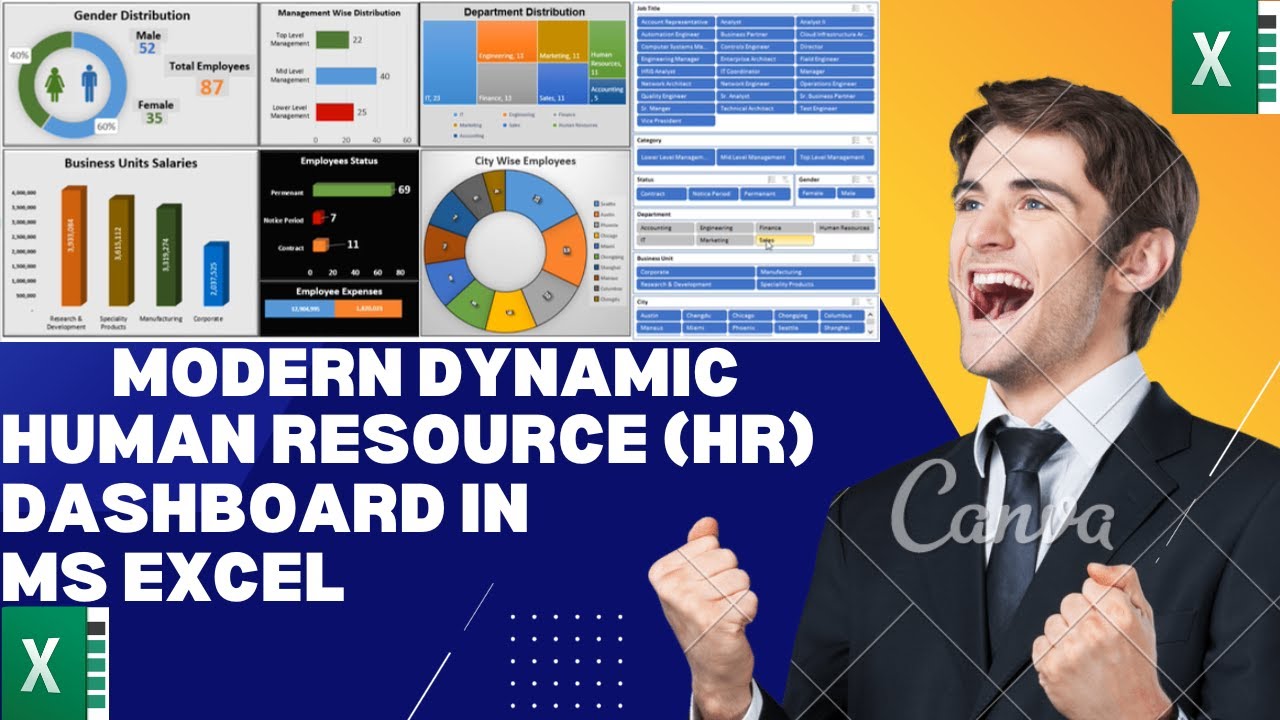Toggle Multi-Select icon on Category slicer

point(855,140)
